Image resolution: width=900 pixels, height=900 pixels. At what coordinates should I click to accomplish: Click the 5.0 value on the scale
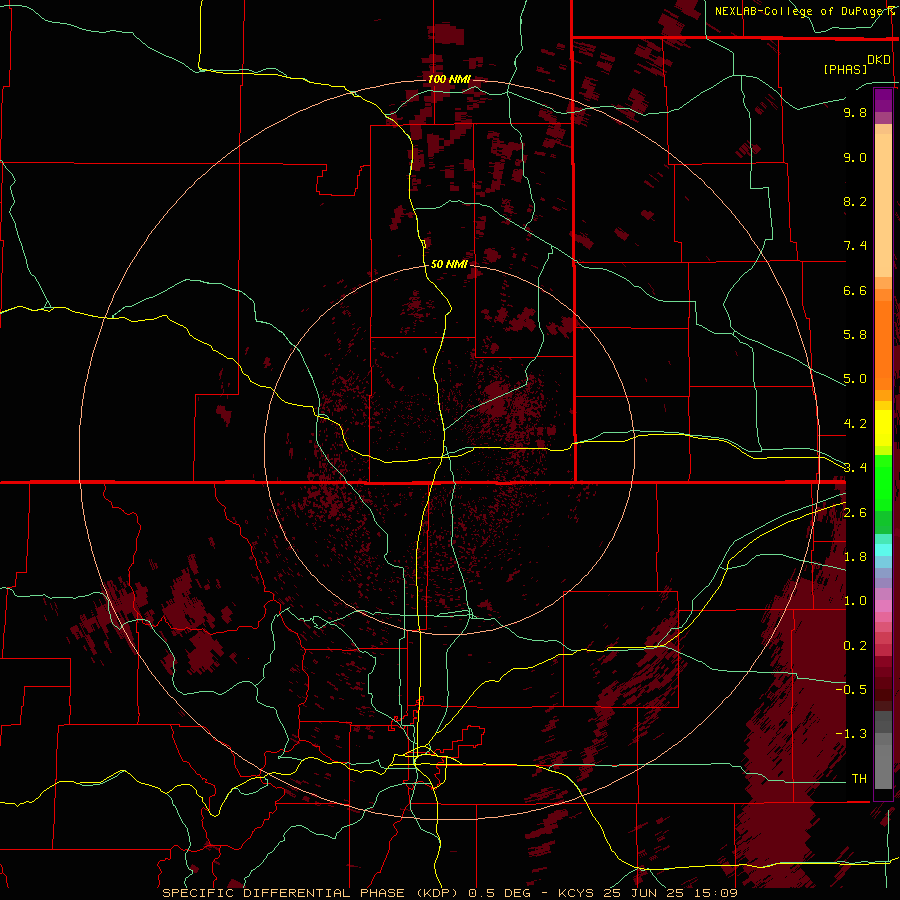855,379
